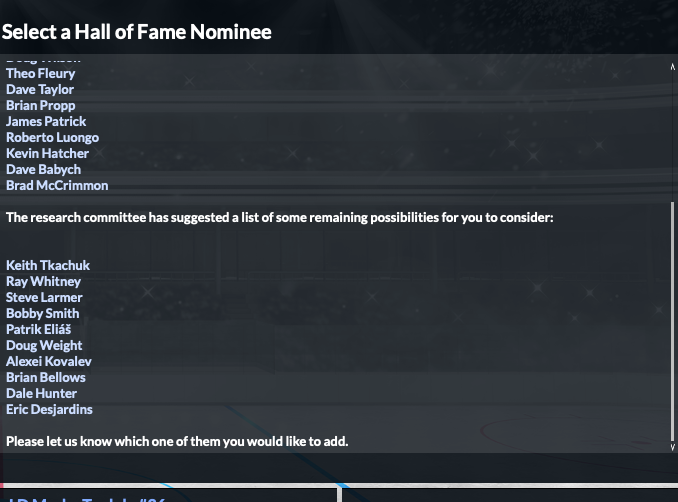Click Dave Taylor in the list
This screenshot has width=678, height=502.
40,89
